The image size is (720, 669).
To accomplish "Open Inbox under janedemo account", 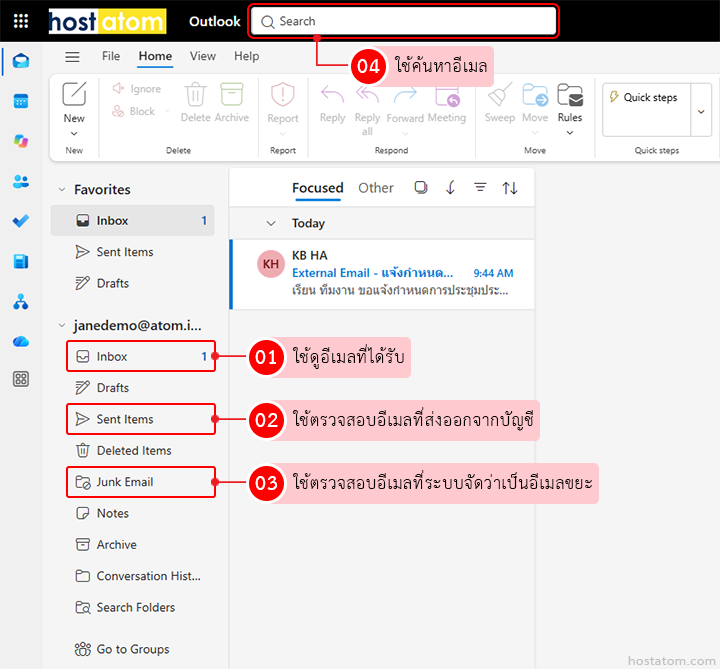I will pyautogui.click(x=141, y=356).
